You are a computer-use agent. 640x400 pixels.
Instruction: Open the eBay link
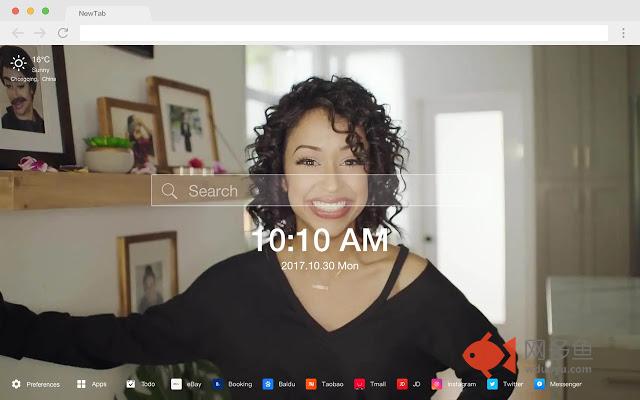(x=194, y=384)
